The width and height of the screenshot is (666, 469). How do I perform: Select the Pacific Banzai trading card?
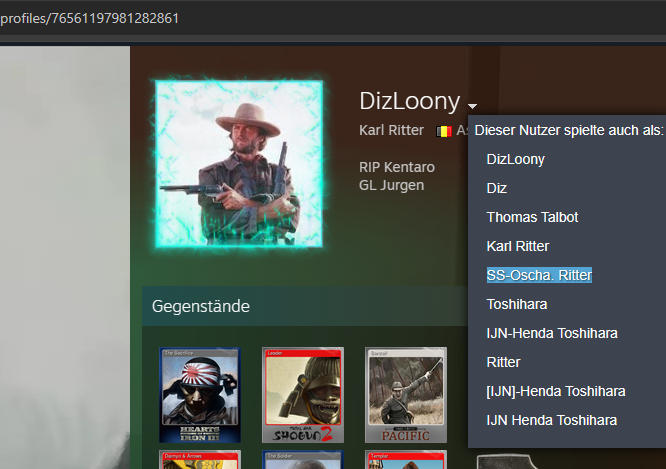[405, 395]
